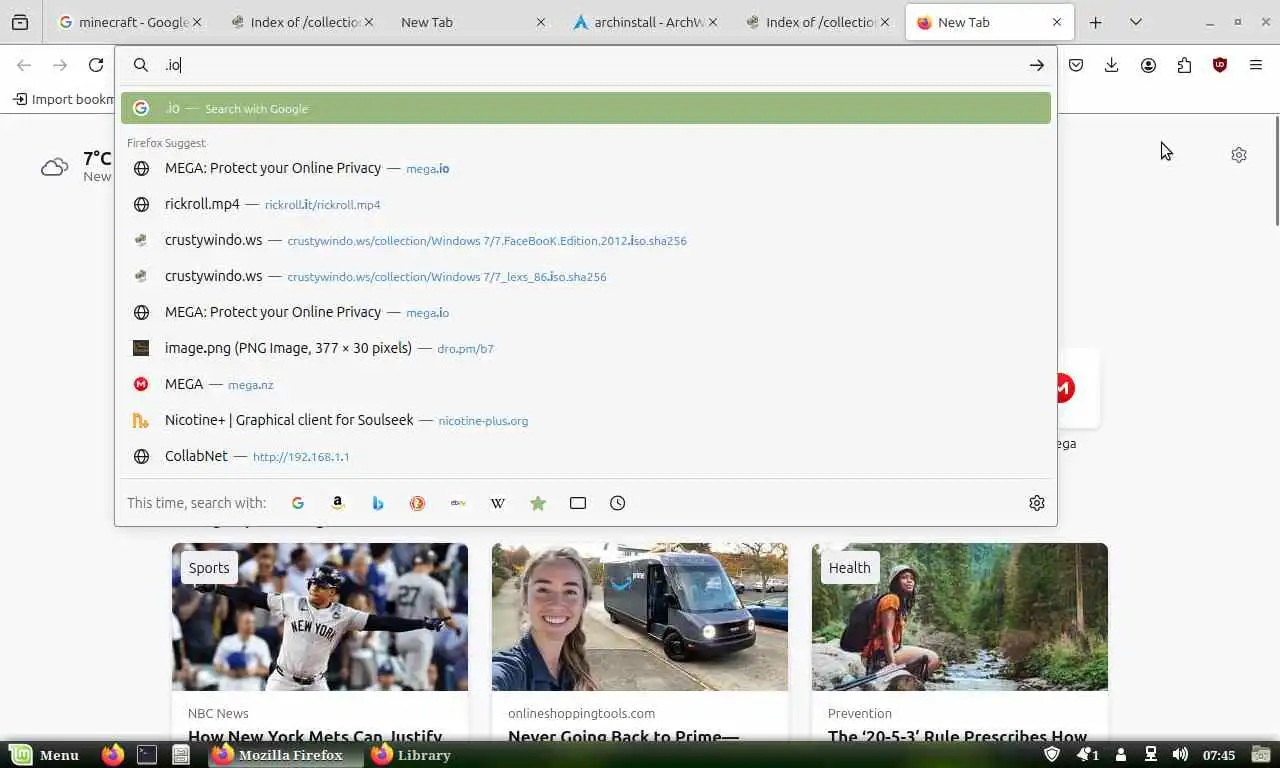Open the Firefox account icon

pyautogui.click(x=1148, y=65)
